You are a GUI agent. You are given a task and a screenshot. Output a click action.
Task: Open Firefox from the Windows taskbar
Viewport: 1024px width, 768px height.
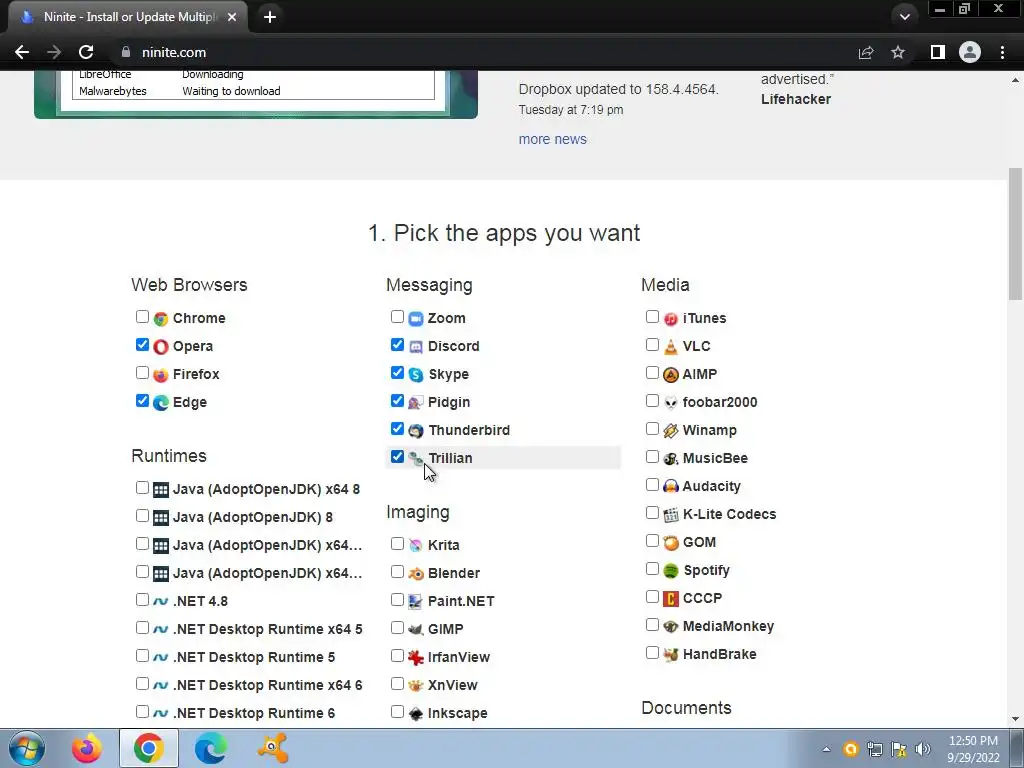87,748
